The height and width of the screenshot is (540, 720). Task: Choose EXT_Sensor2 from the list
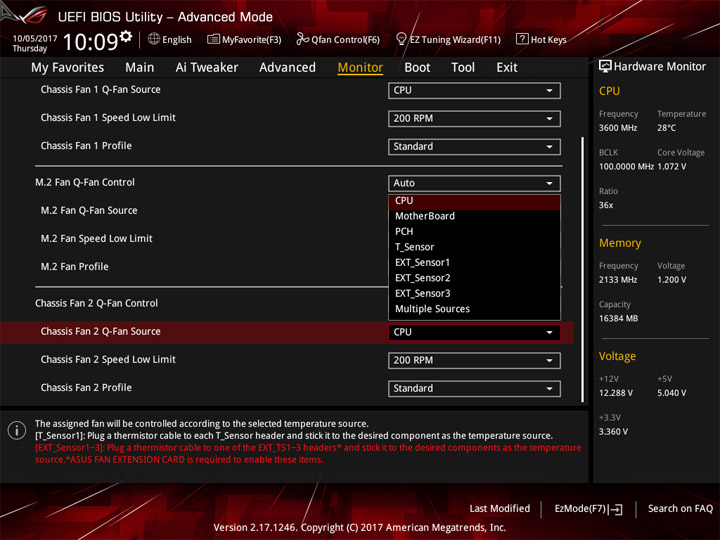[474, 278]
